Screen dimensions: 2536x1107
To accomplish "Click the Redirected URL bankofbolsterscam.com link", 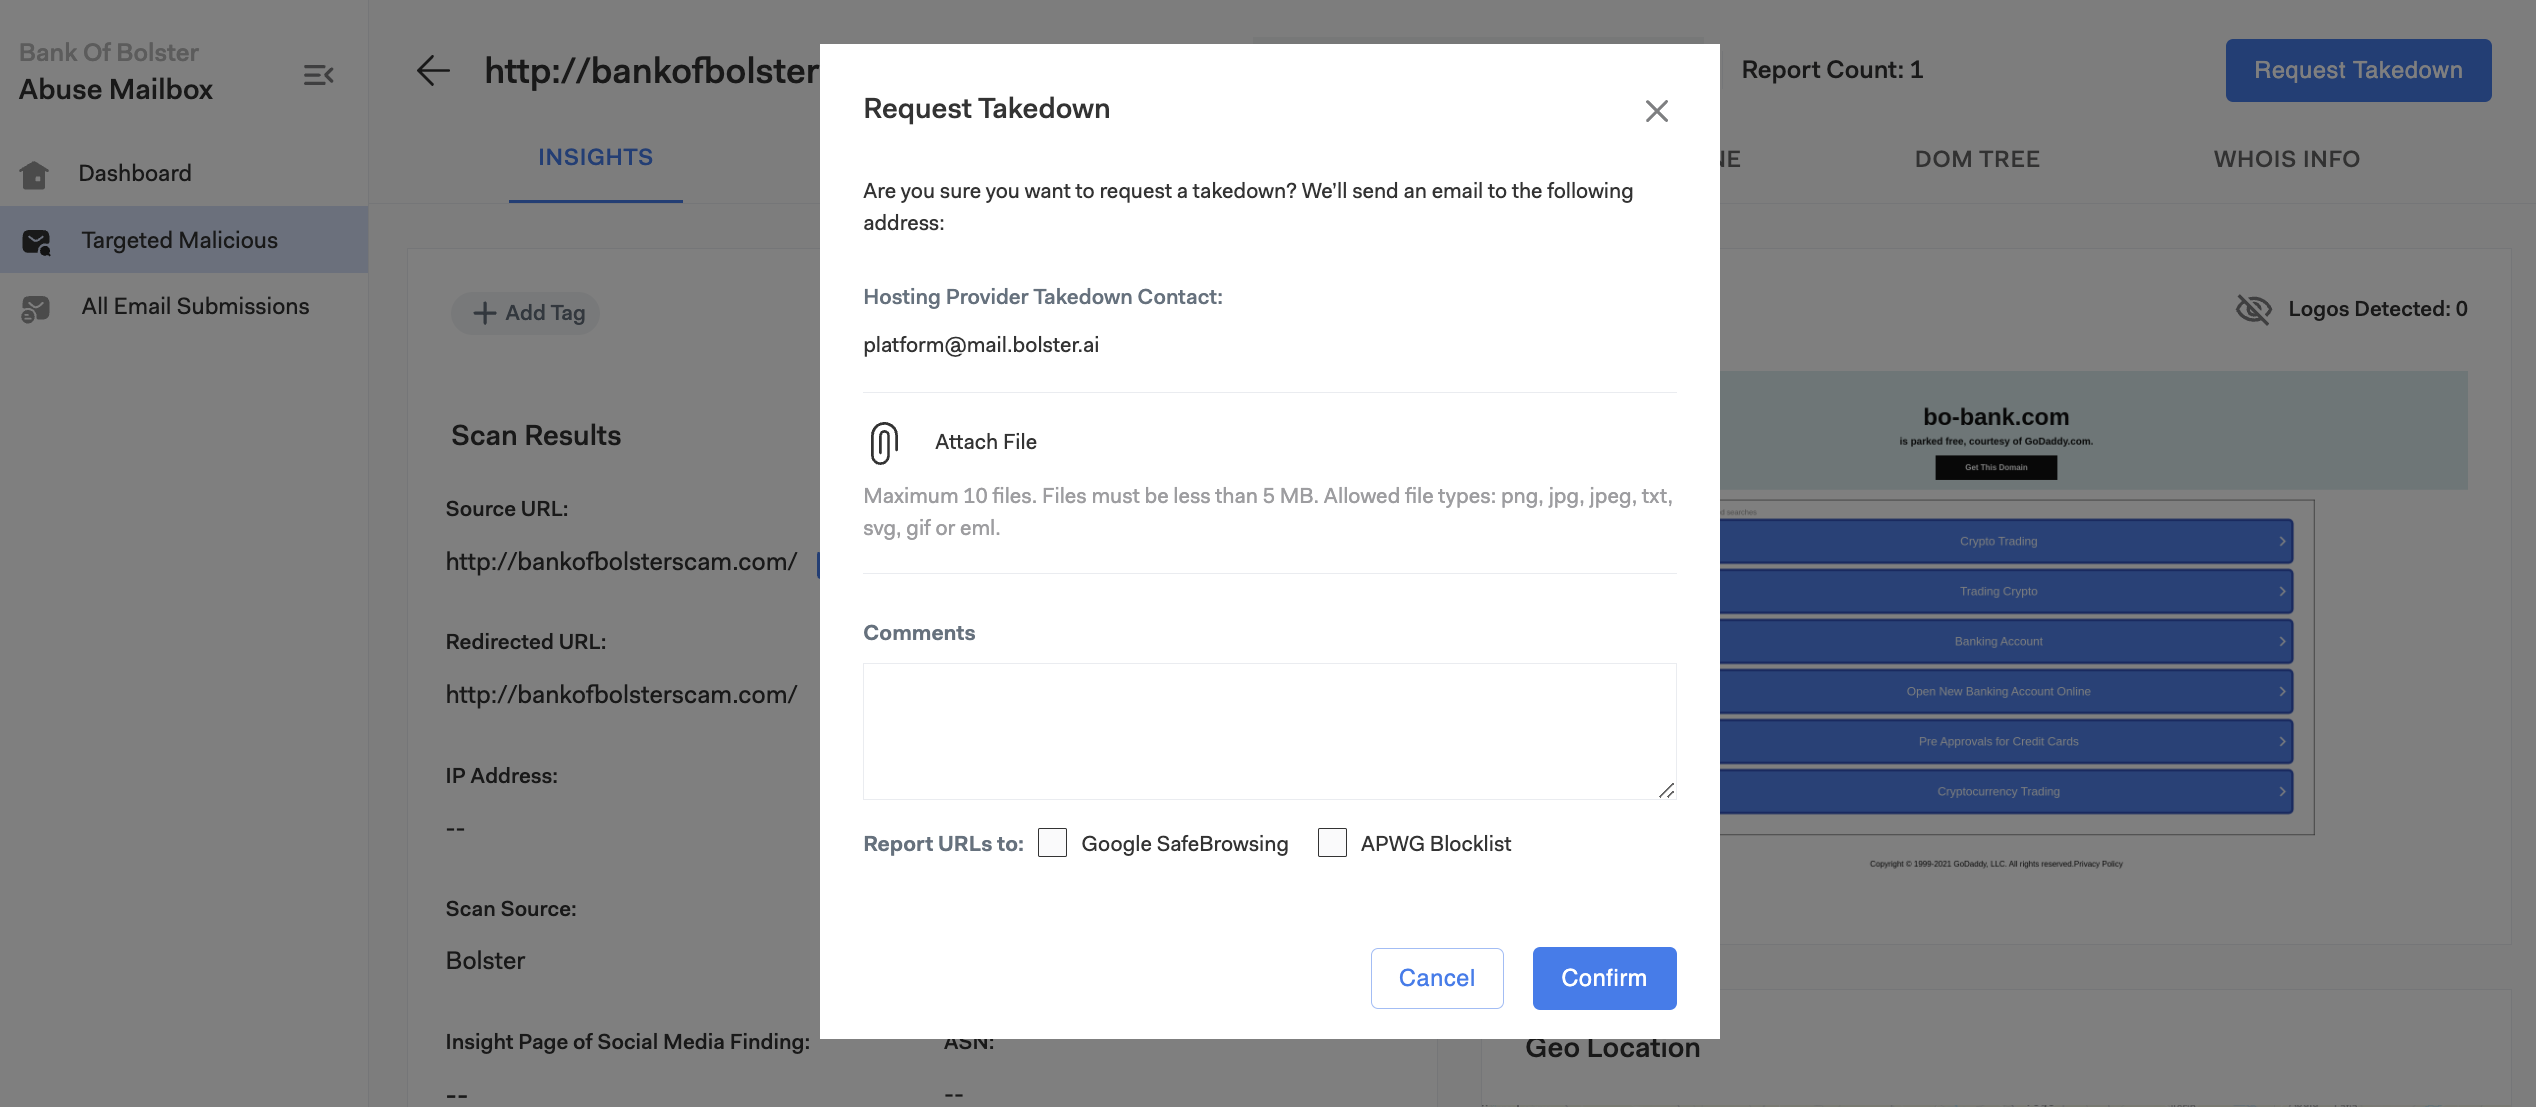I will [621, 694].
